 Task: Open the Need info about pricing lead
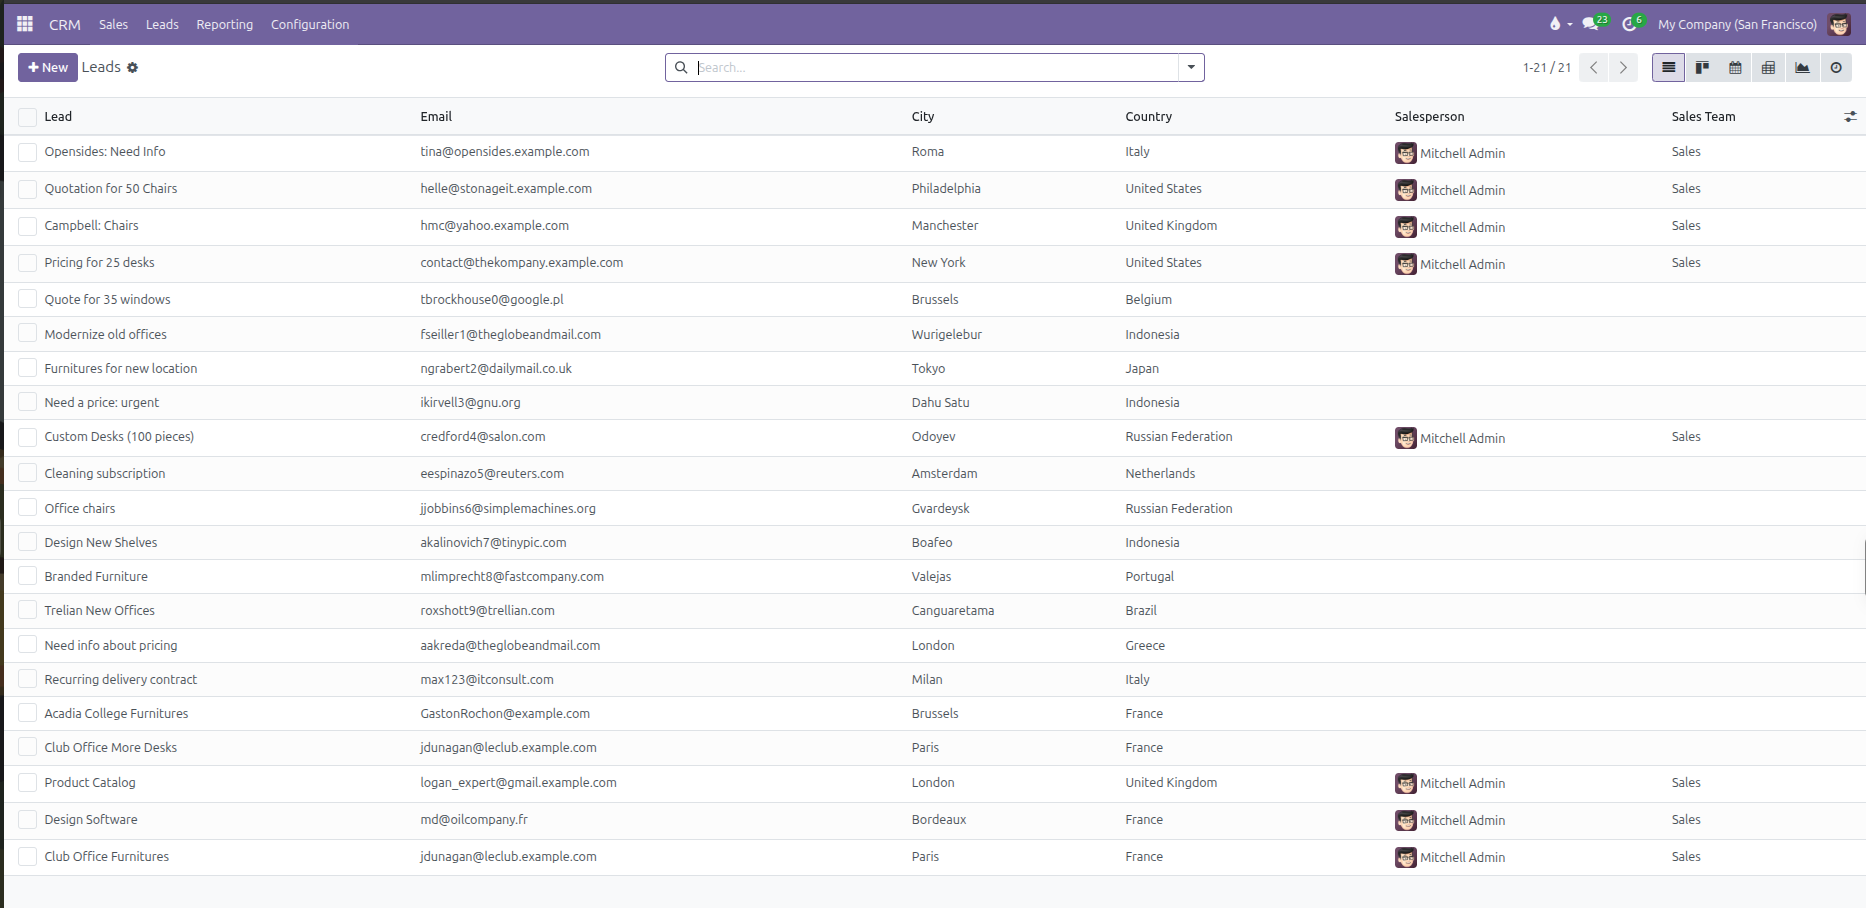[111, 645]
